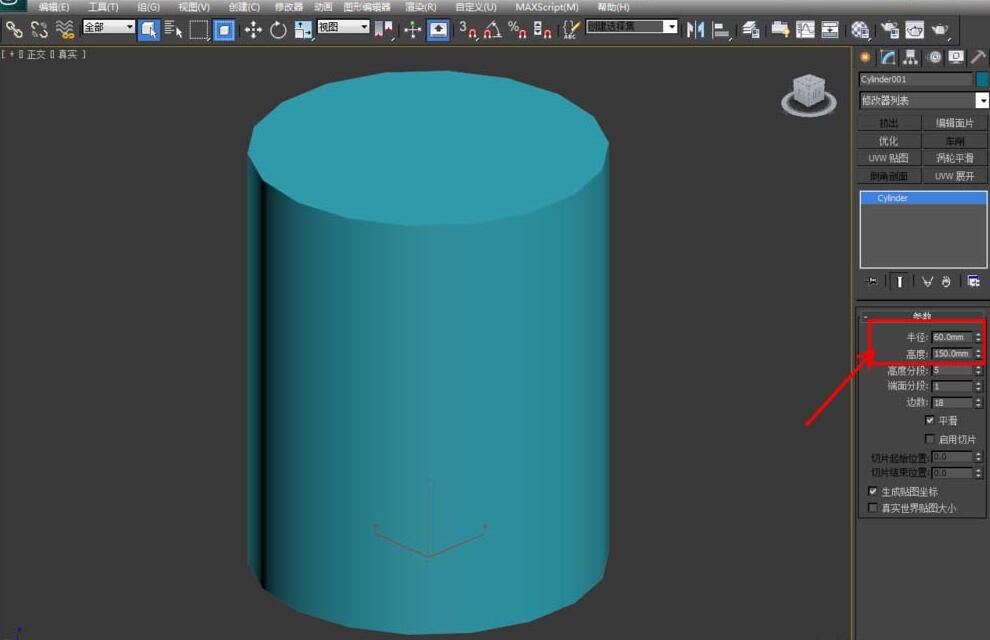Viewport: 990px width, 640px height.
Task: Activate the Select and Scale tool
Action: click(303, 30)
